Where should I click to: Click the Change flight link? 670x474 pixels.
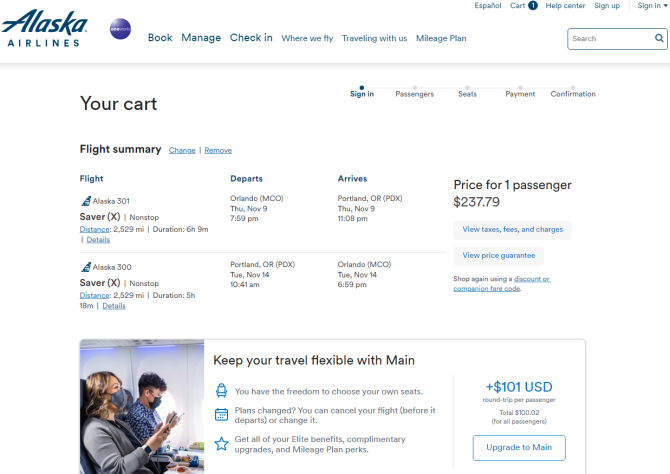[182, 150]
